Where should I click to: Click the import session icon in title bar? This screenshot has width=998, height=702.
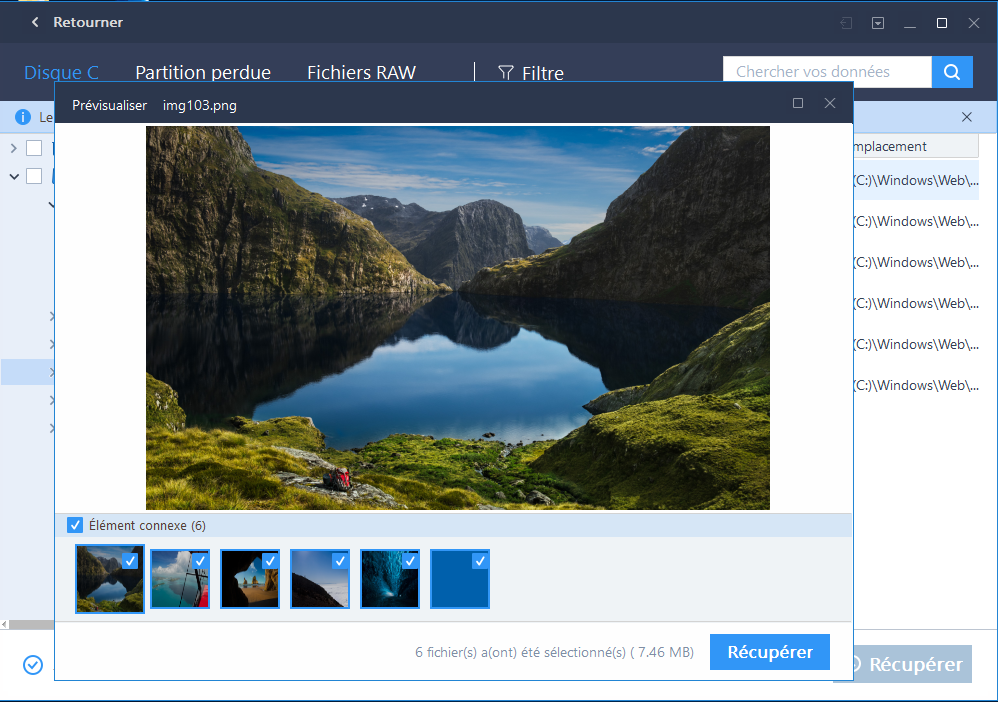pos(846,23)
